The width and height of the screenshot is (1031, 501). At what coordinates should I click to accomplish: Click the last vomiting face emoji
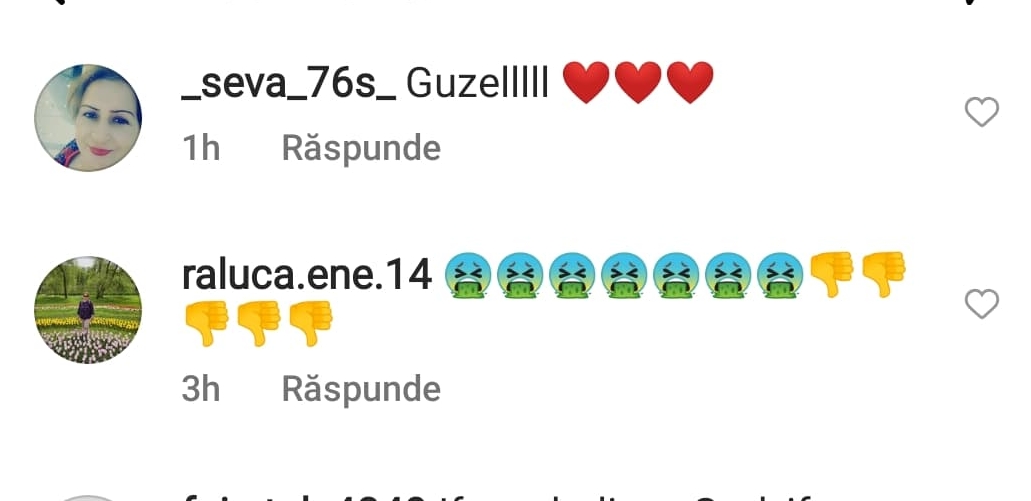[780, 275]
